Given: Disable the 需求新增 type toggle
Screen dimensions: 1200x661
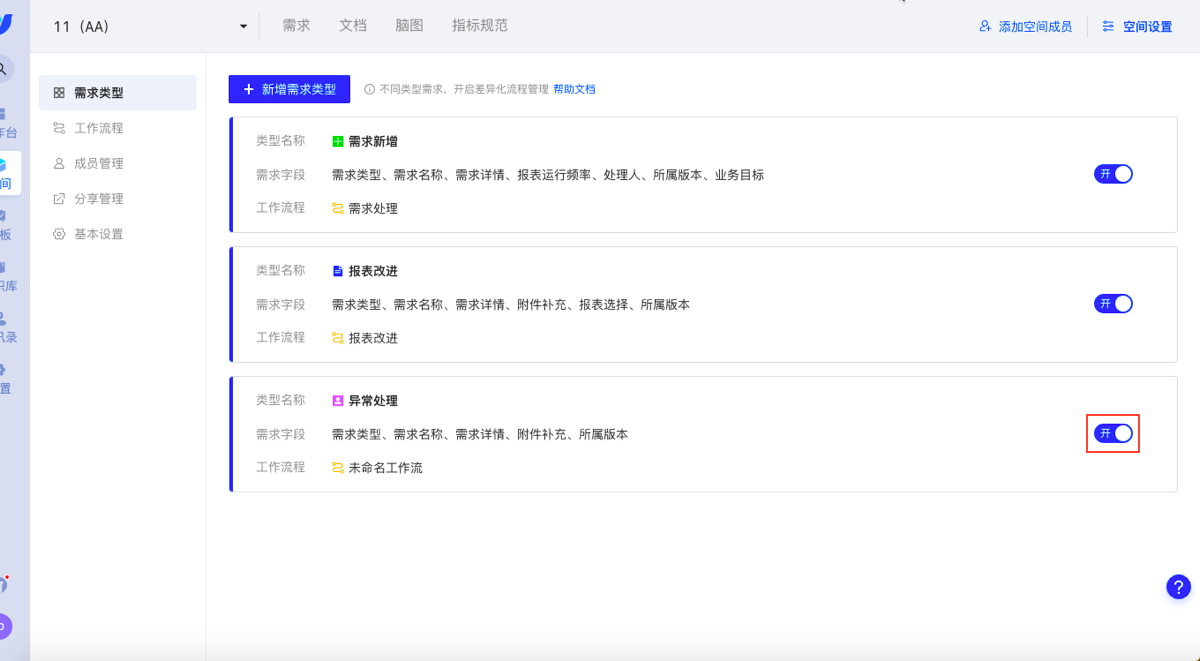Looking at the screenshot, I should click(x=1113, y=174).
